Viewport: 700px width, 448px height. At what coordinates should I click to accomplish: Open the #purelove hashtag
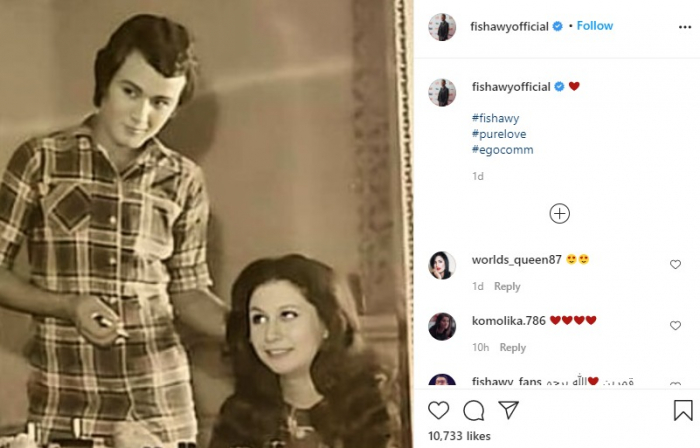click(x=498, y=134)
